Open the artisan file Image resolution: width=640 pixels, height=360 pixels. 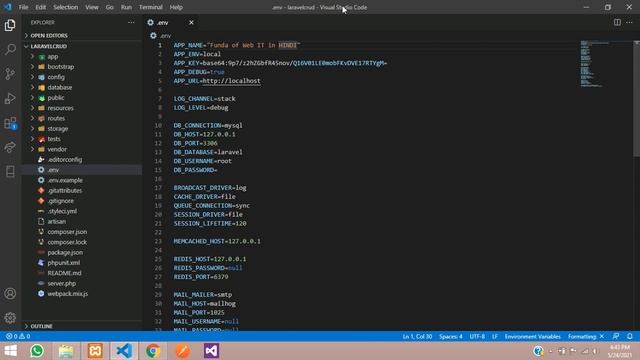(82, 221)
